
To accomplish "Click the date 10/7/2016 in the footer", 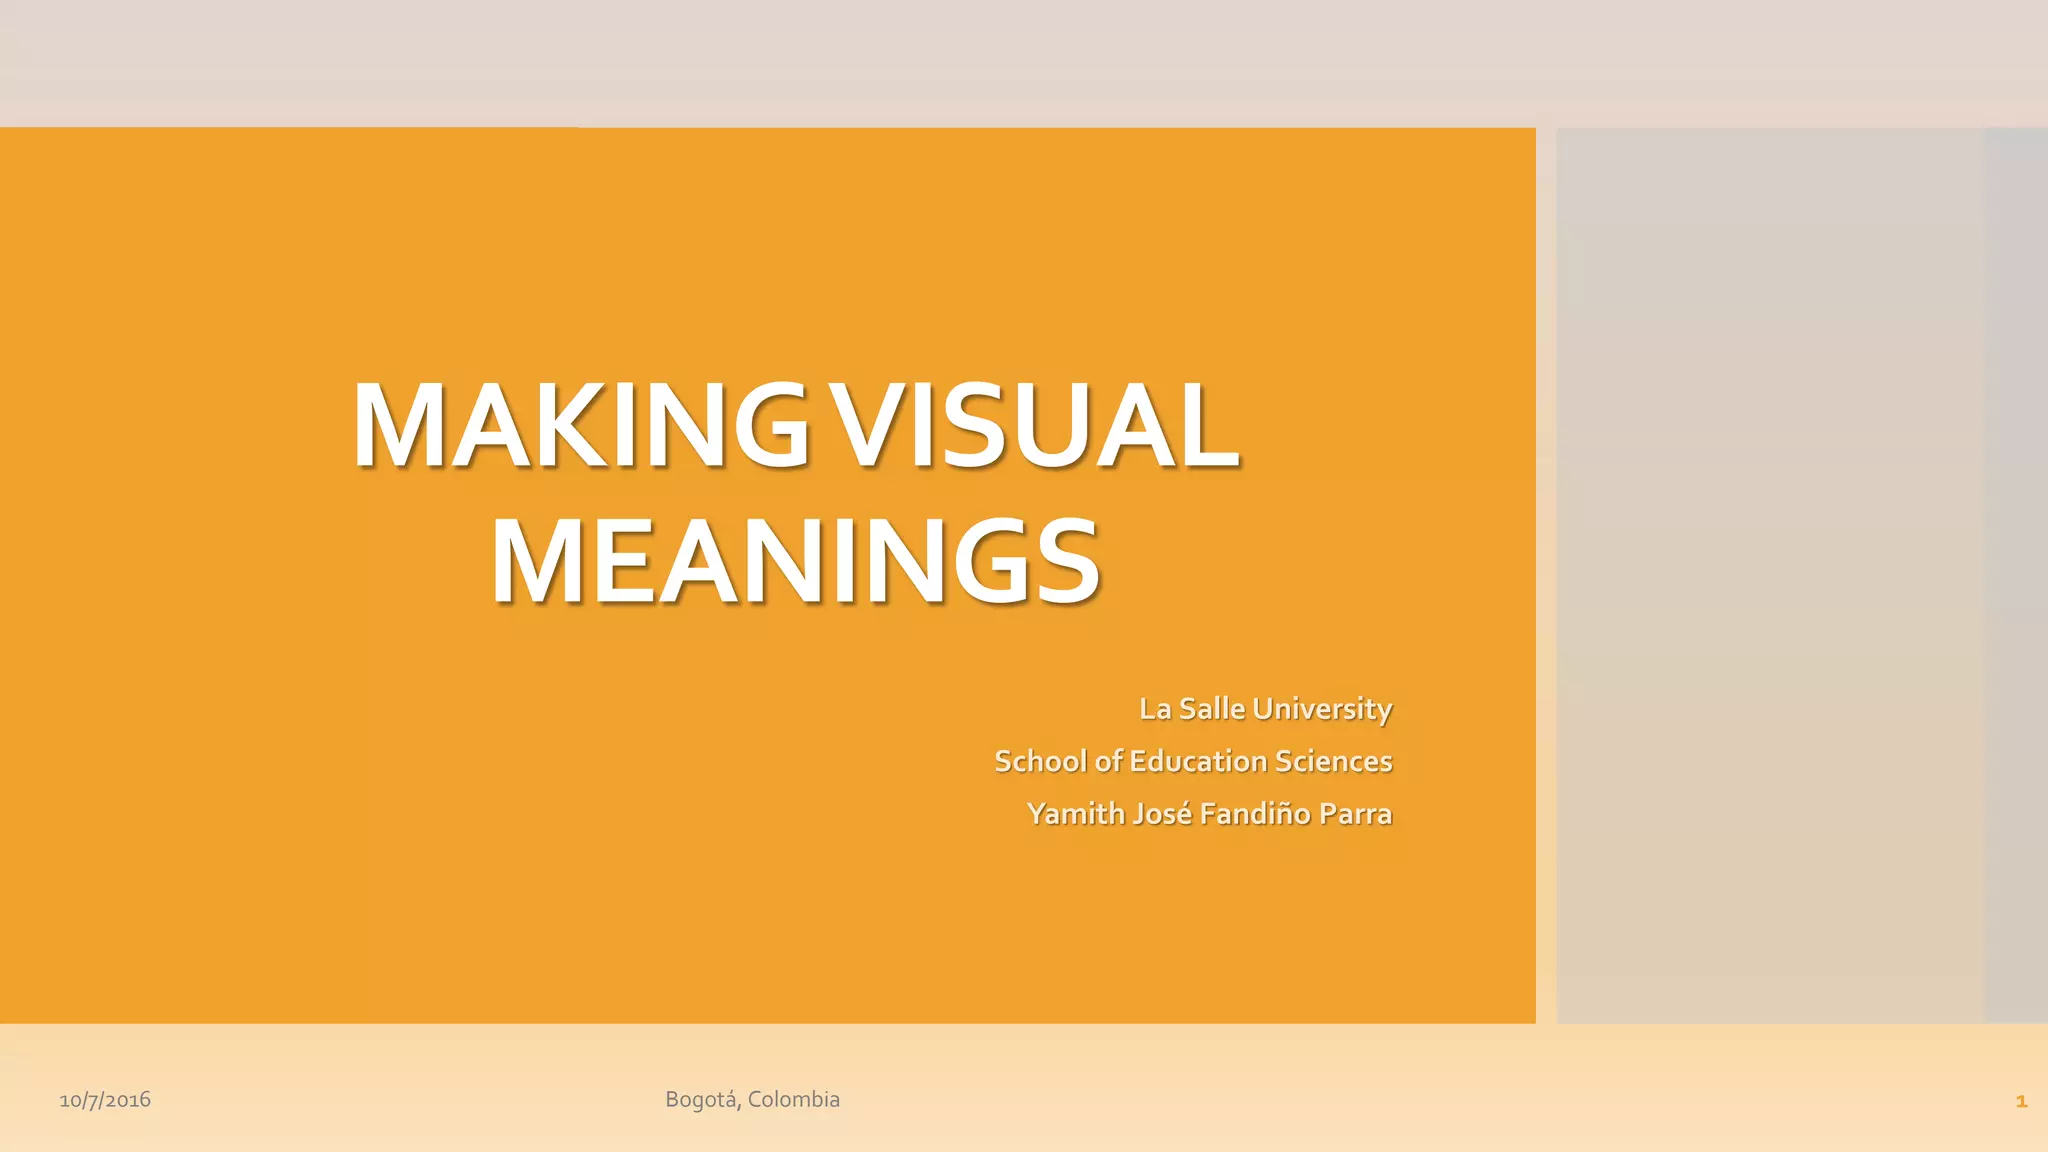I will 105,1100.
